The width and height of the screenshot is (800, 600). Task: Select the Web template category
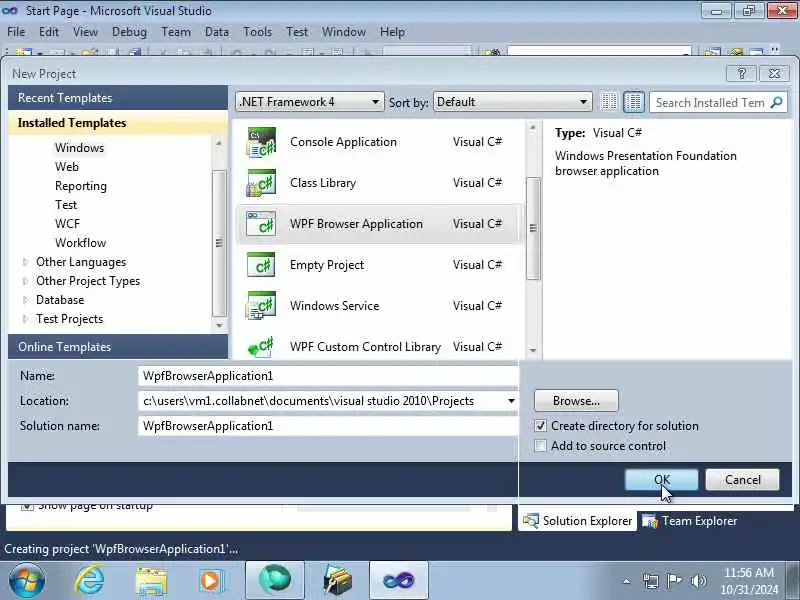pyautogui.click(x=67, y=167)
